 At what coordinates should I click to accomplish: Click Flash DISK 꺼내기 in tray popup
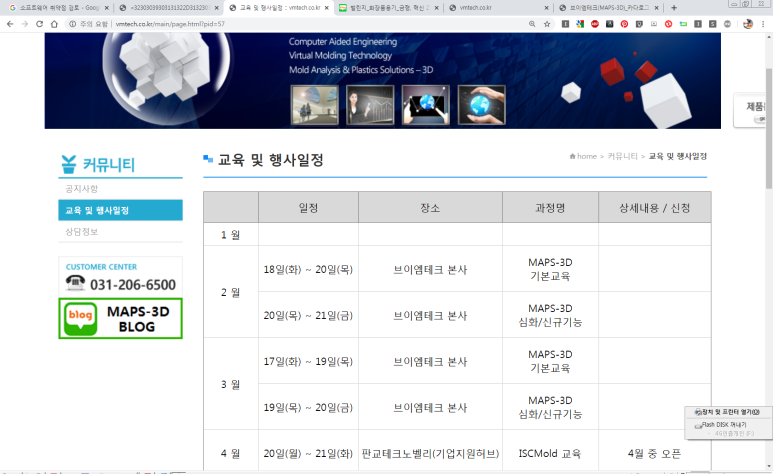[723, 425]
